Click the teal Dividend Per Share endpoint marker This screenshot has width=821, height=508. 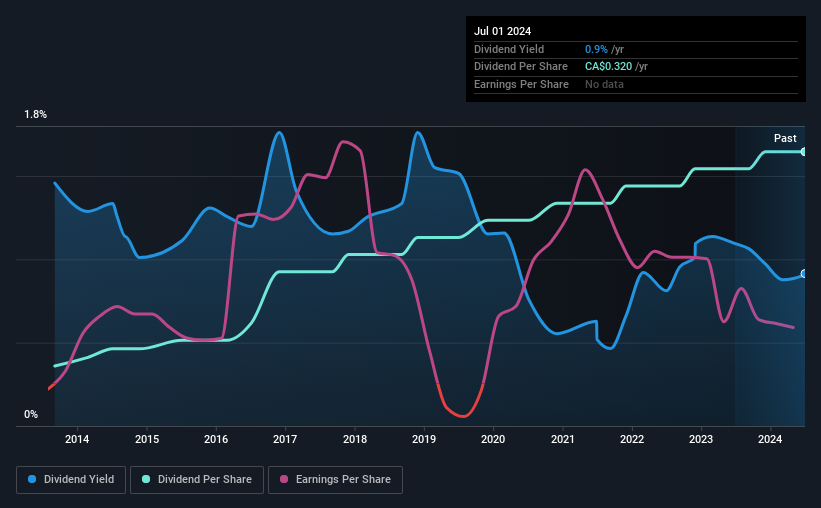(803, 152)
